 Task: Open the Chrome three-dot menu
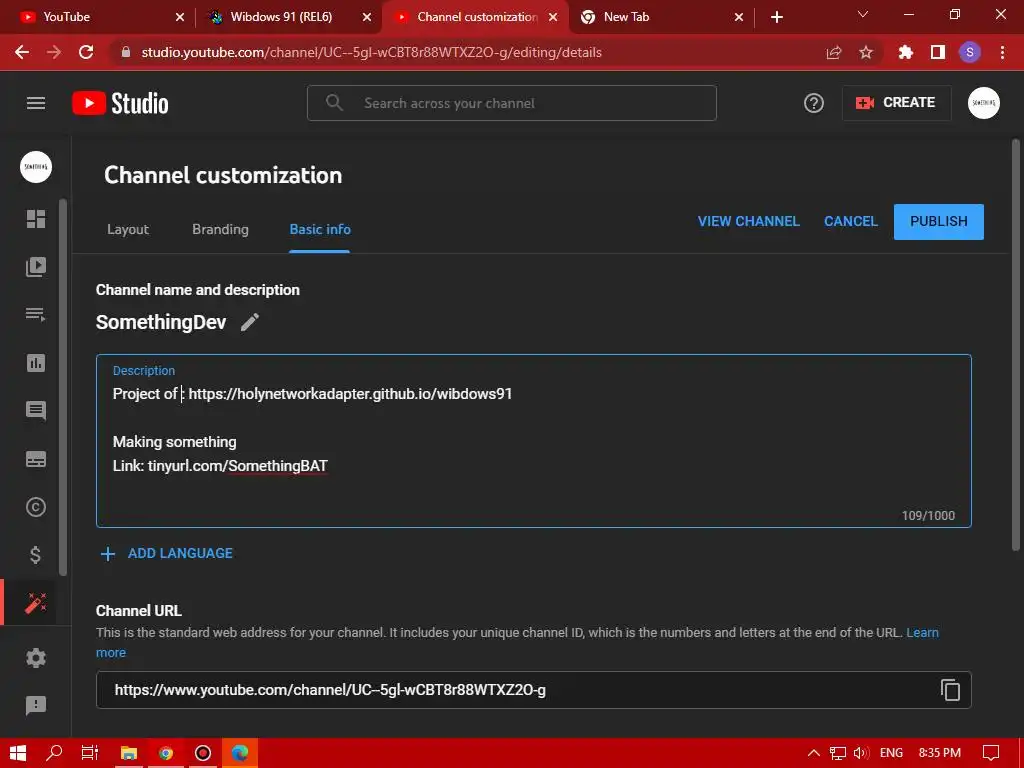[x=1002, y=52]
